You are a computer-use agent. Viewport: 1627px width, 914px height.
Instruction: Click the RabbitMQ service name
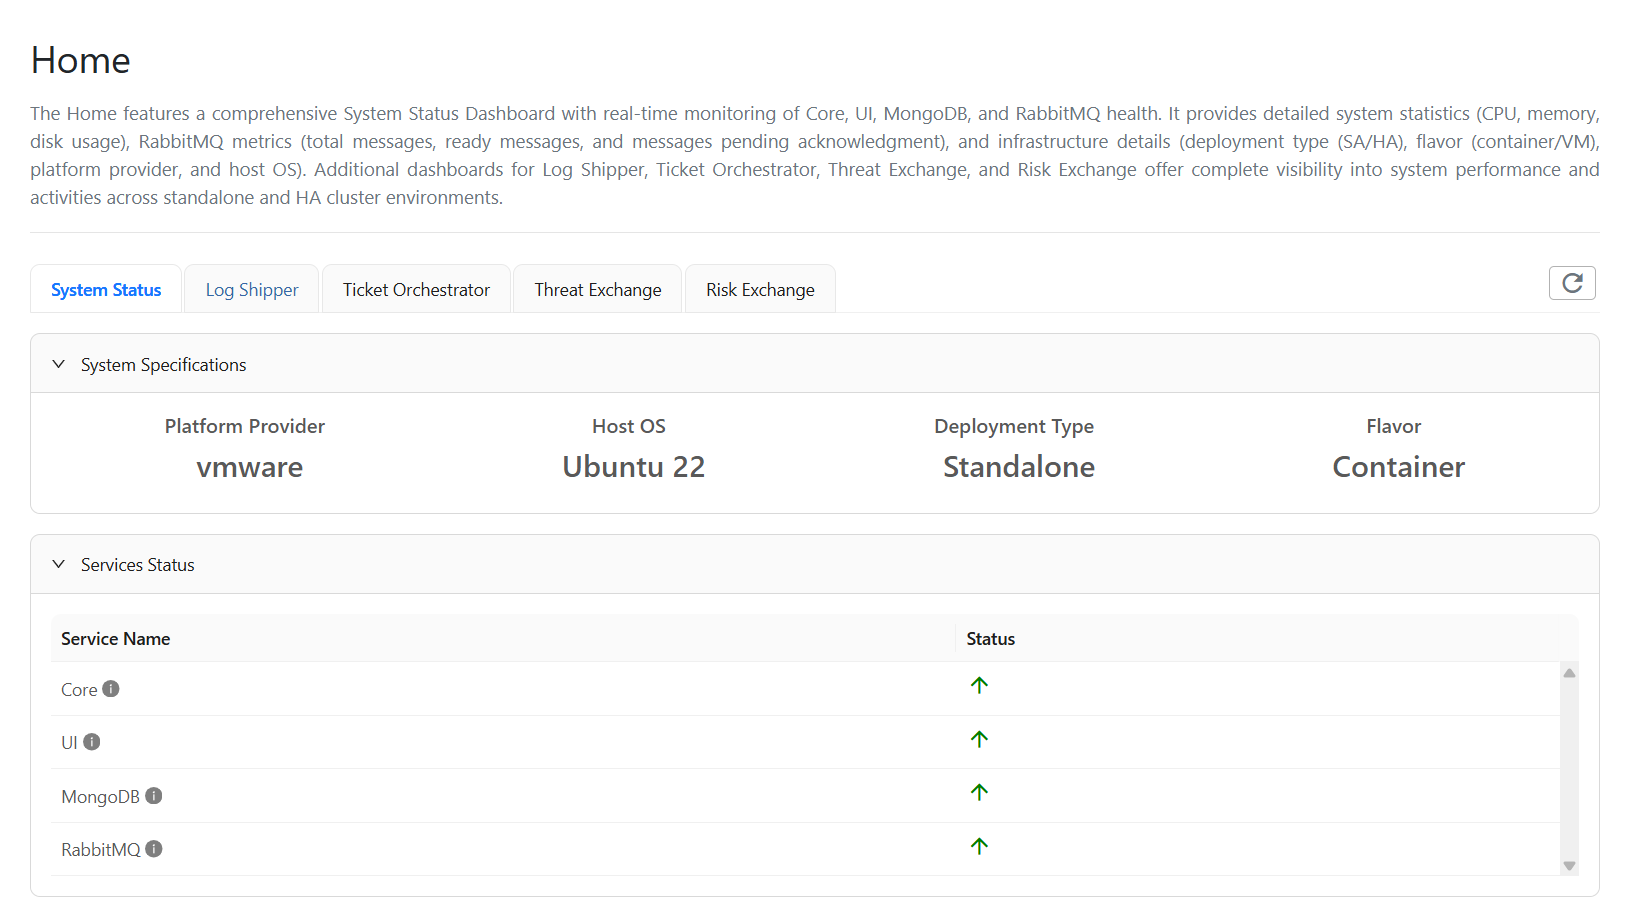(x=101, y=850)
